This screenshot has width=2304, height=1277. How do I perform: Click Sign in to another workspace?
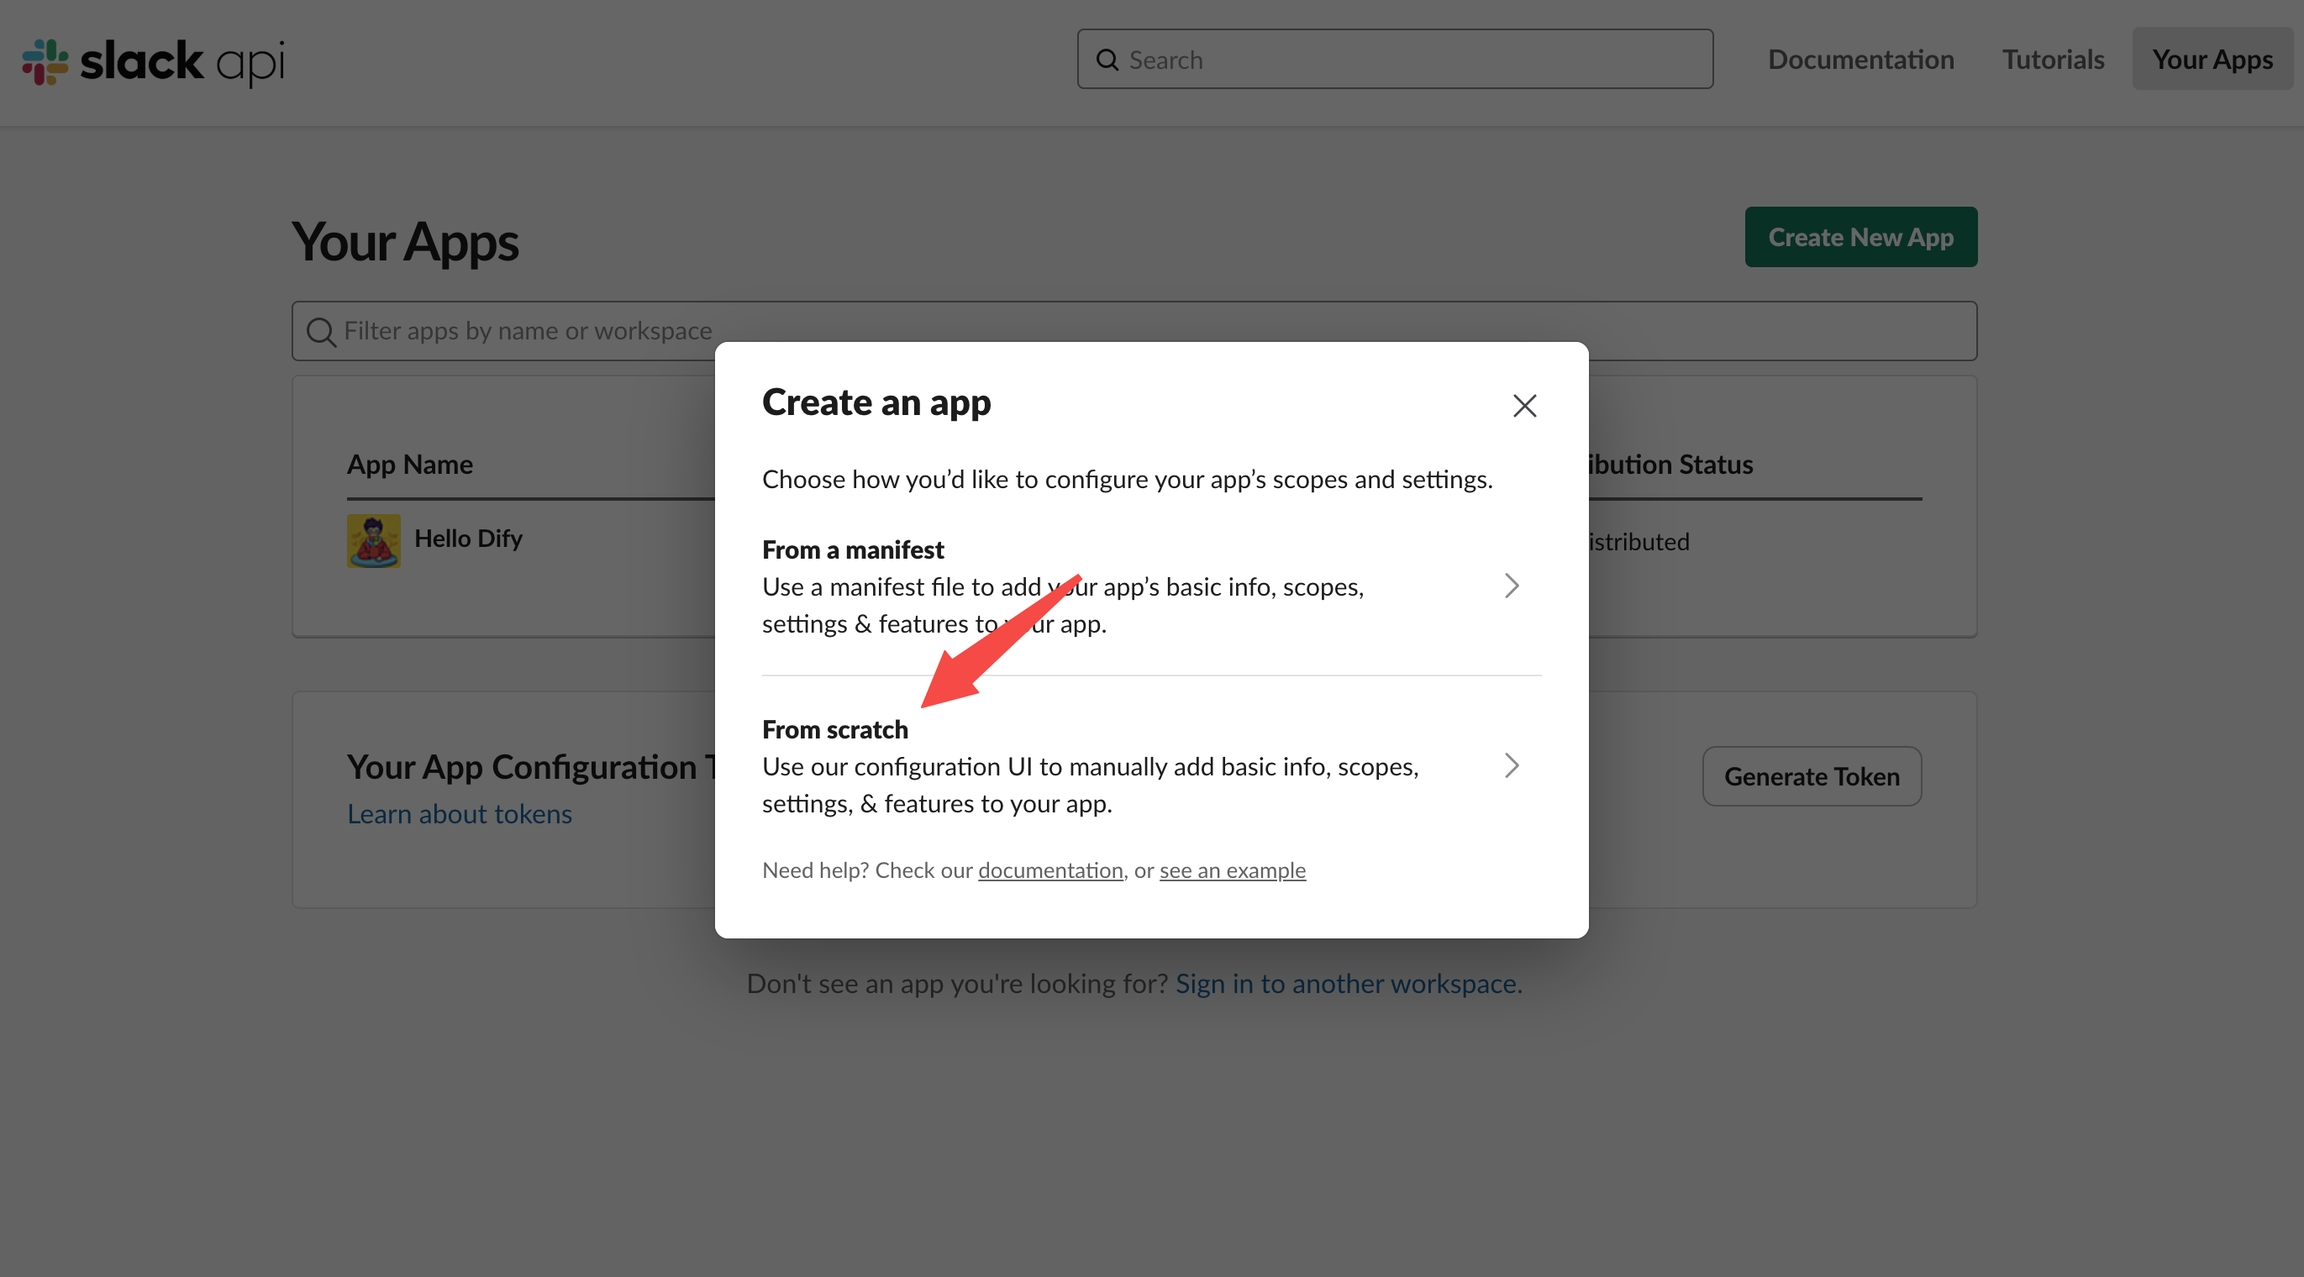coord(1348,984)
